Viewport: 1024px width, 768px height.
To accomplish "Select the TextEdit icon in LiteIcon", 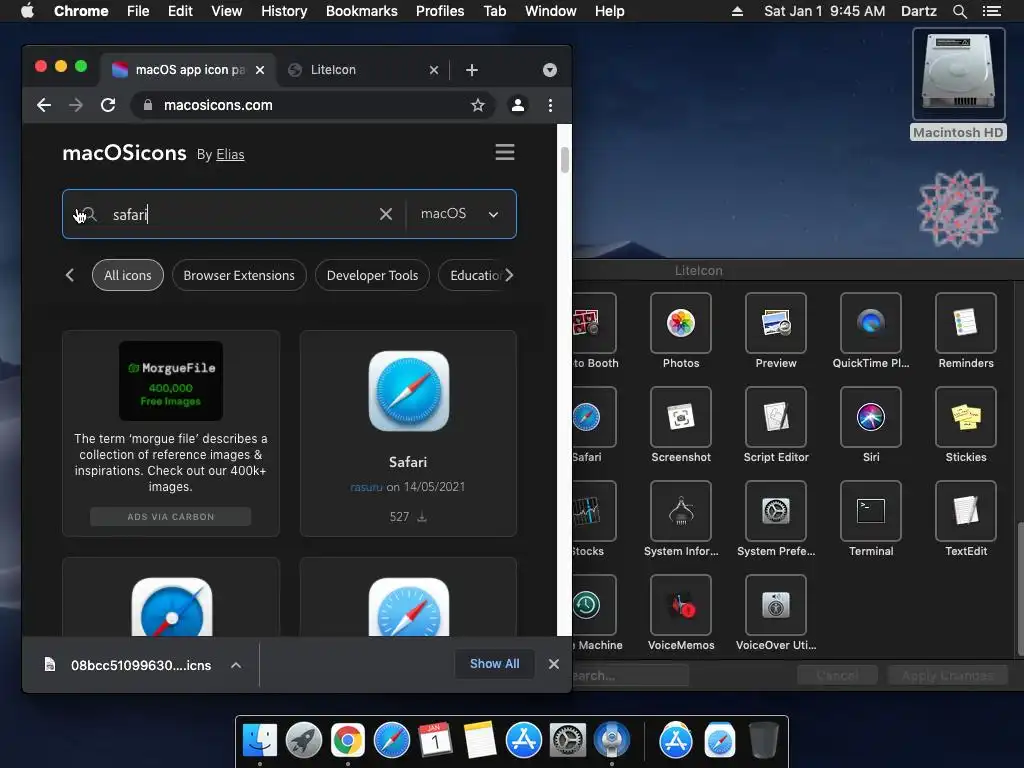I will pos(966,511).
